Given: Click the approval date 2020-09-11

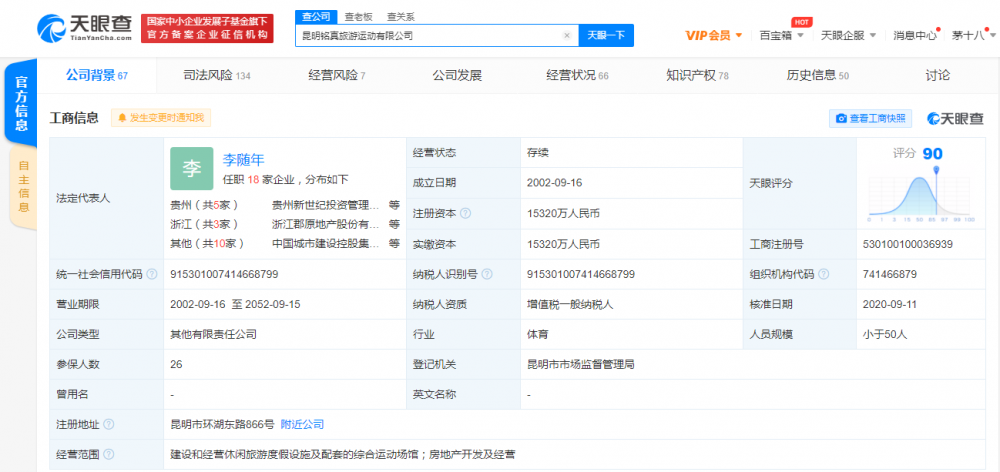Looking at the screenshot, I should tap(889, 304).
